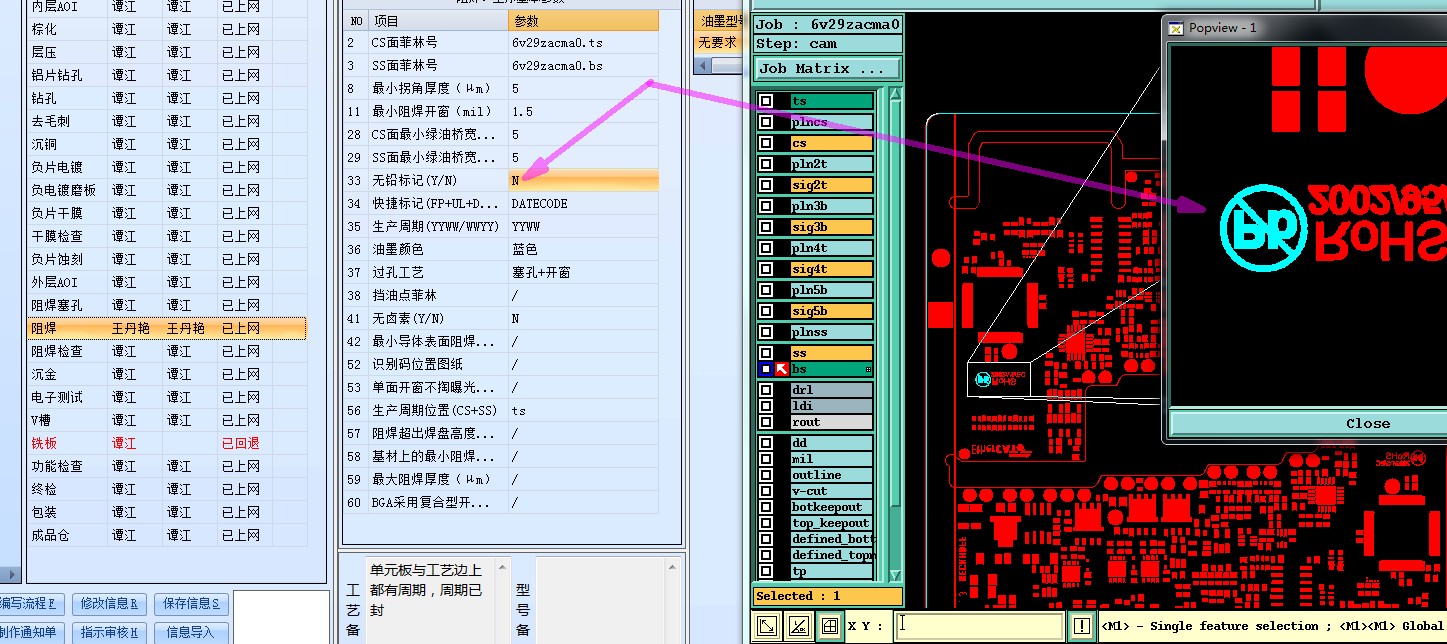Click the small grid marker on bs layer
1447x644 pixels.
click(x=868, y=370)
